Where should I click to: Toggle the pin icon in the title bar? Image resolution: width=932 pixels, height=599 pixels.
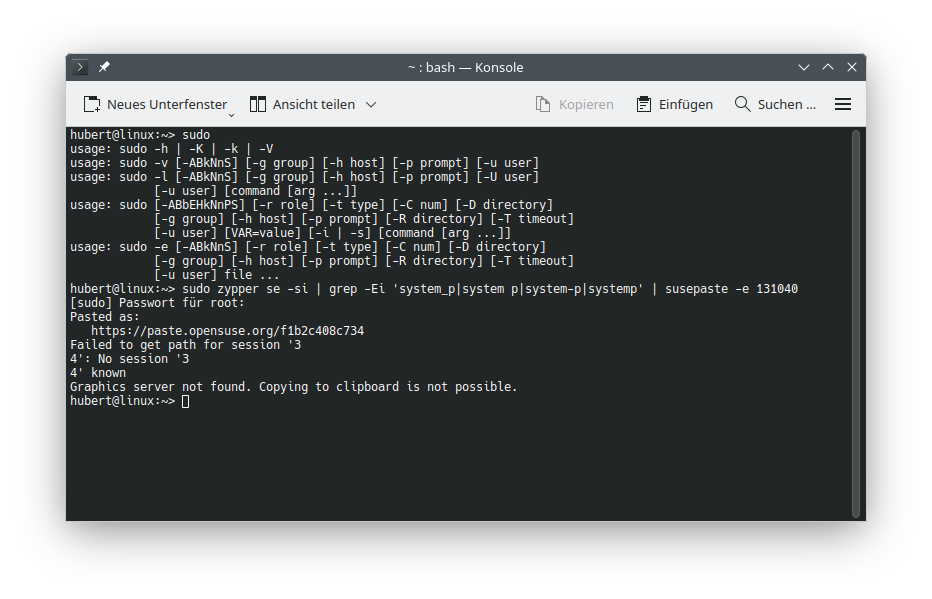point(104,67)
